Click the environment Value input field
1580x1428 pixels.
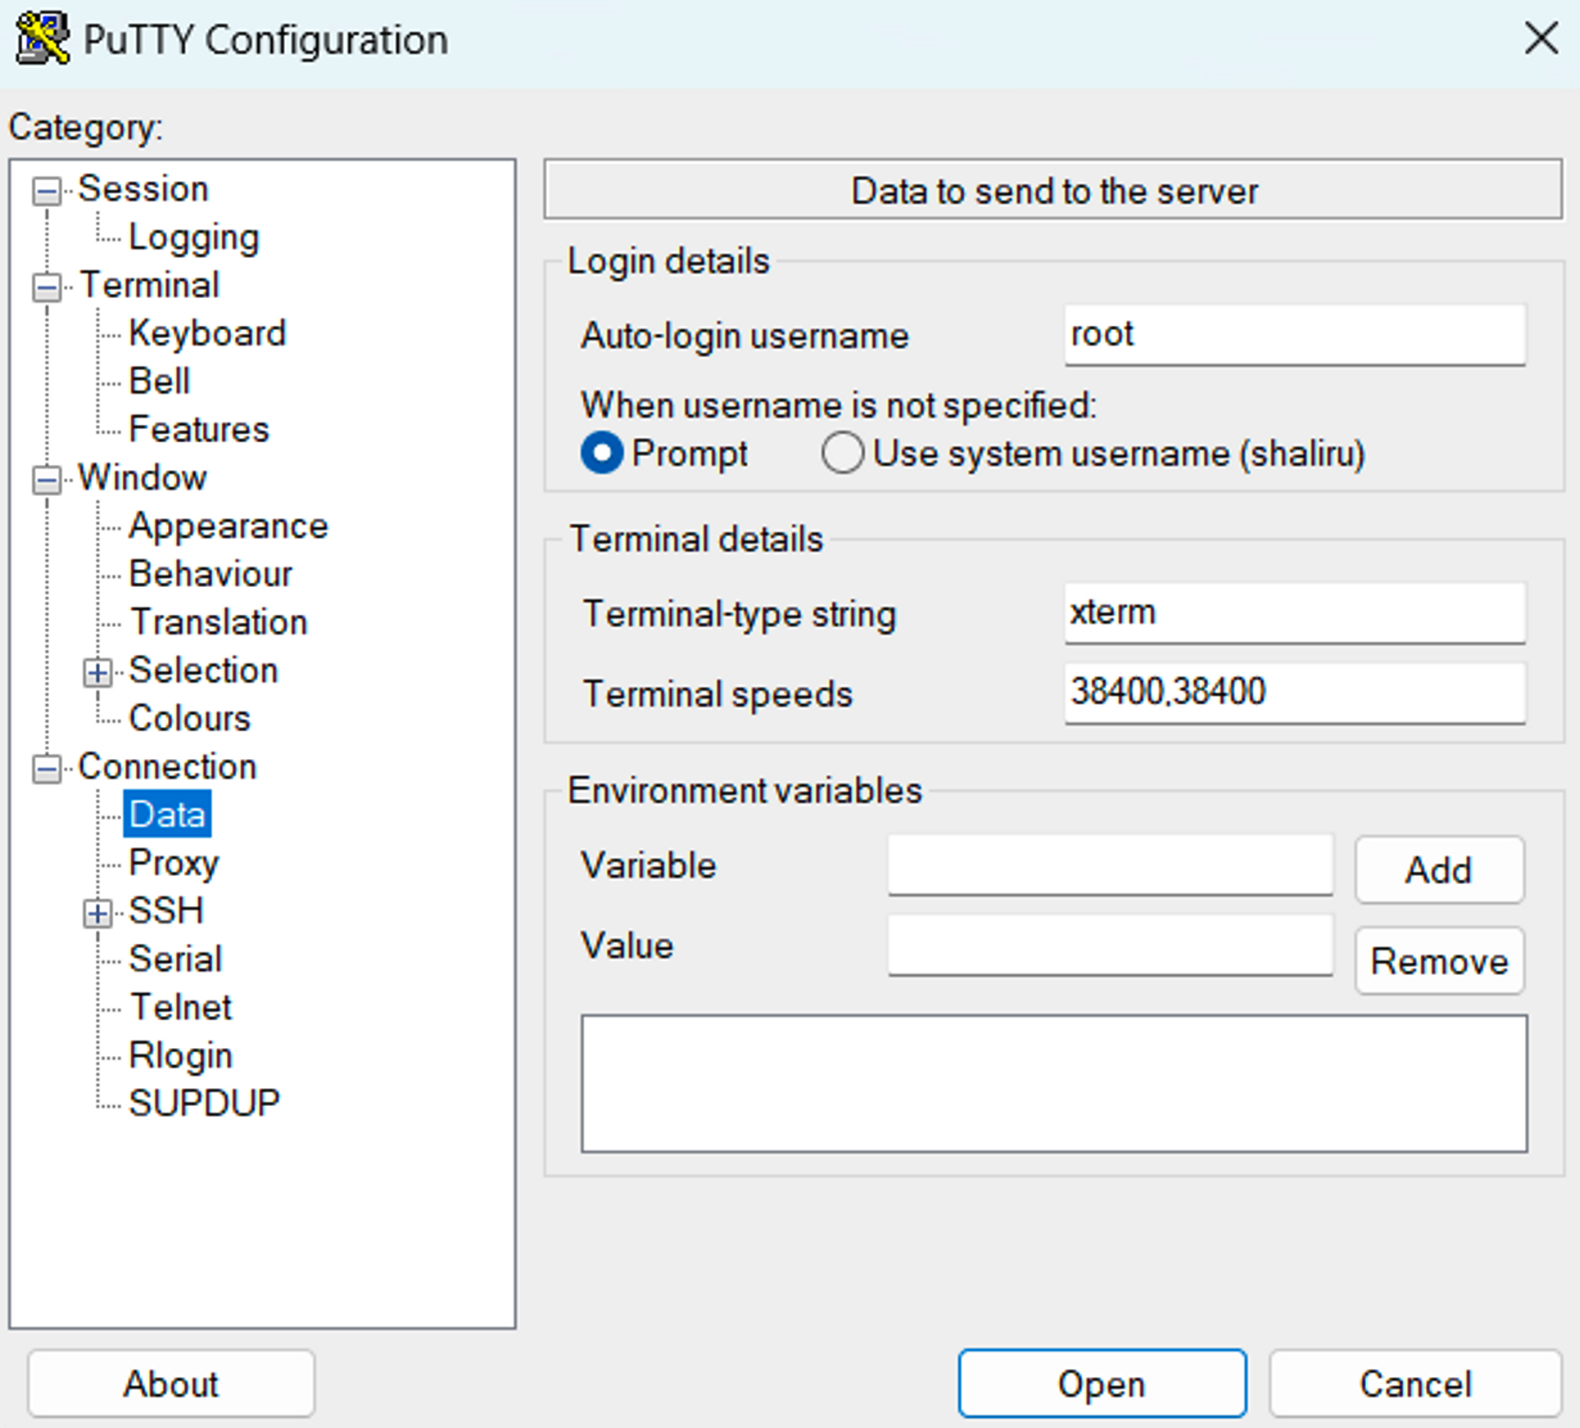click(1110, 945)
